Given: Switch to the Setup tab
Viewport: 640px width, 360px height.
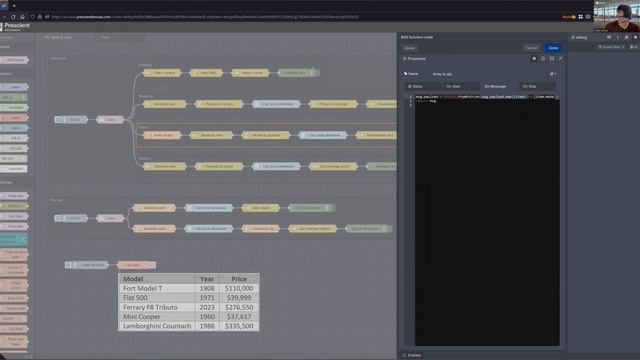Looking at the screenshot, I should (423, 87).
